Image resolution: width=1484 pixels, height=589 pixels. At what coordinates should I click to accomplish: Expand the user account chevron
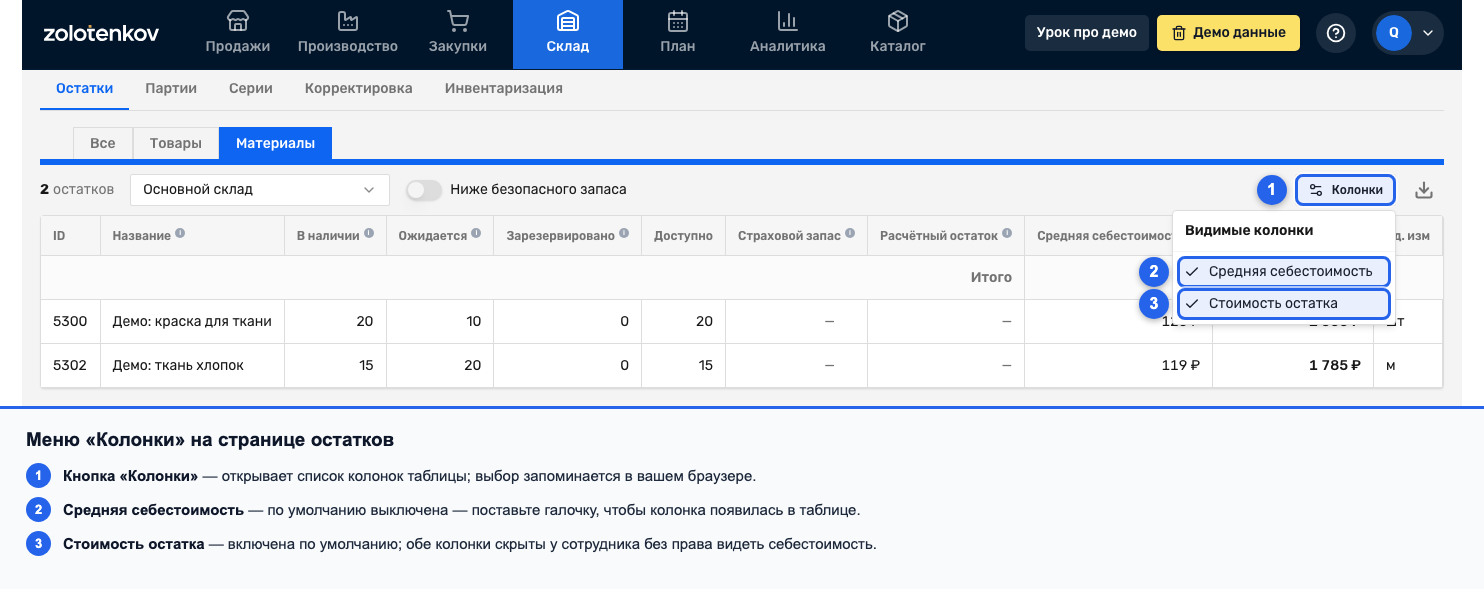tap(1428, 33)
